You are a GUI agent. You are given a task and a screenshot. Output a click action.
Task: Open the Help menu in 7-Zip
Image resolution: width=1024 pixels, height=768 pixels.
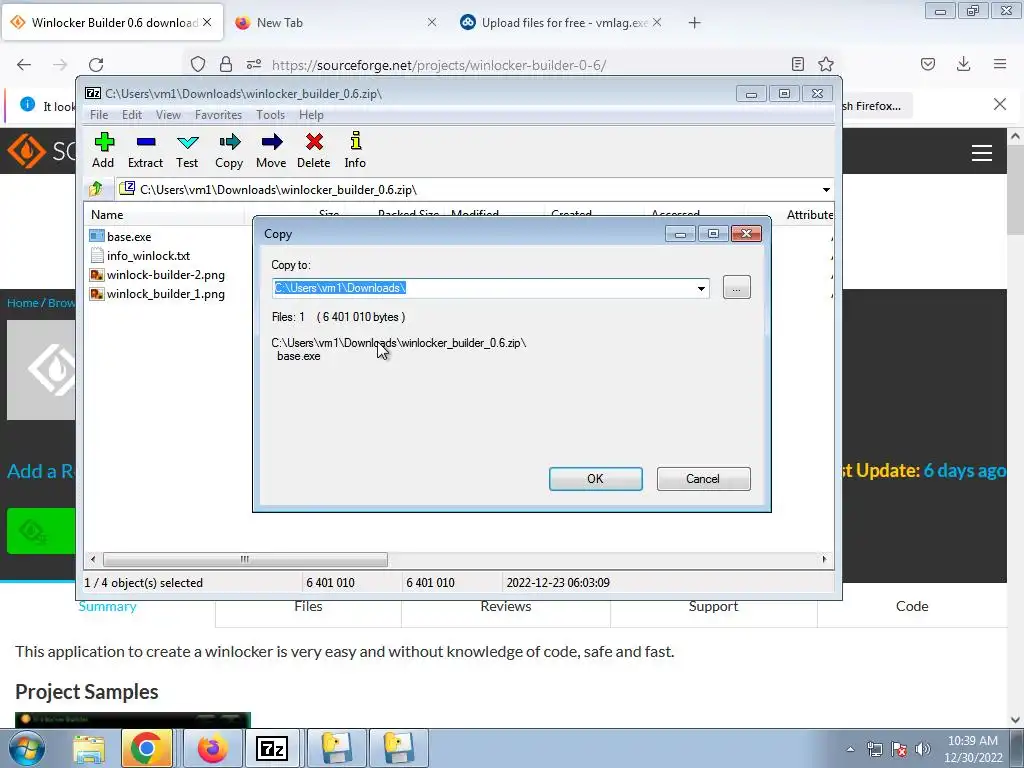[311, 115]
